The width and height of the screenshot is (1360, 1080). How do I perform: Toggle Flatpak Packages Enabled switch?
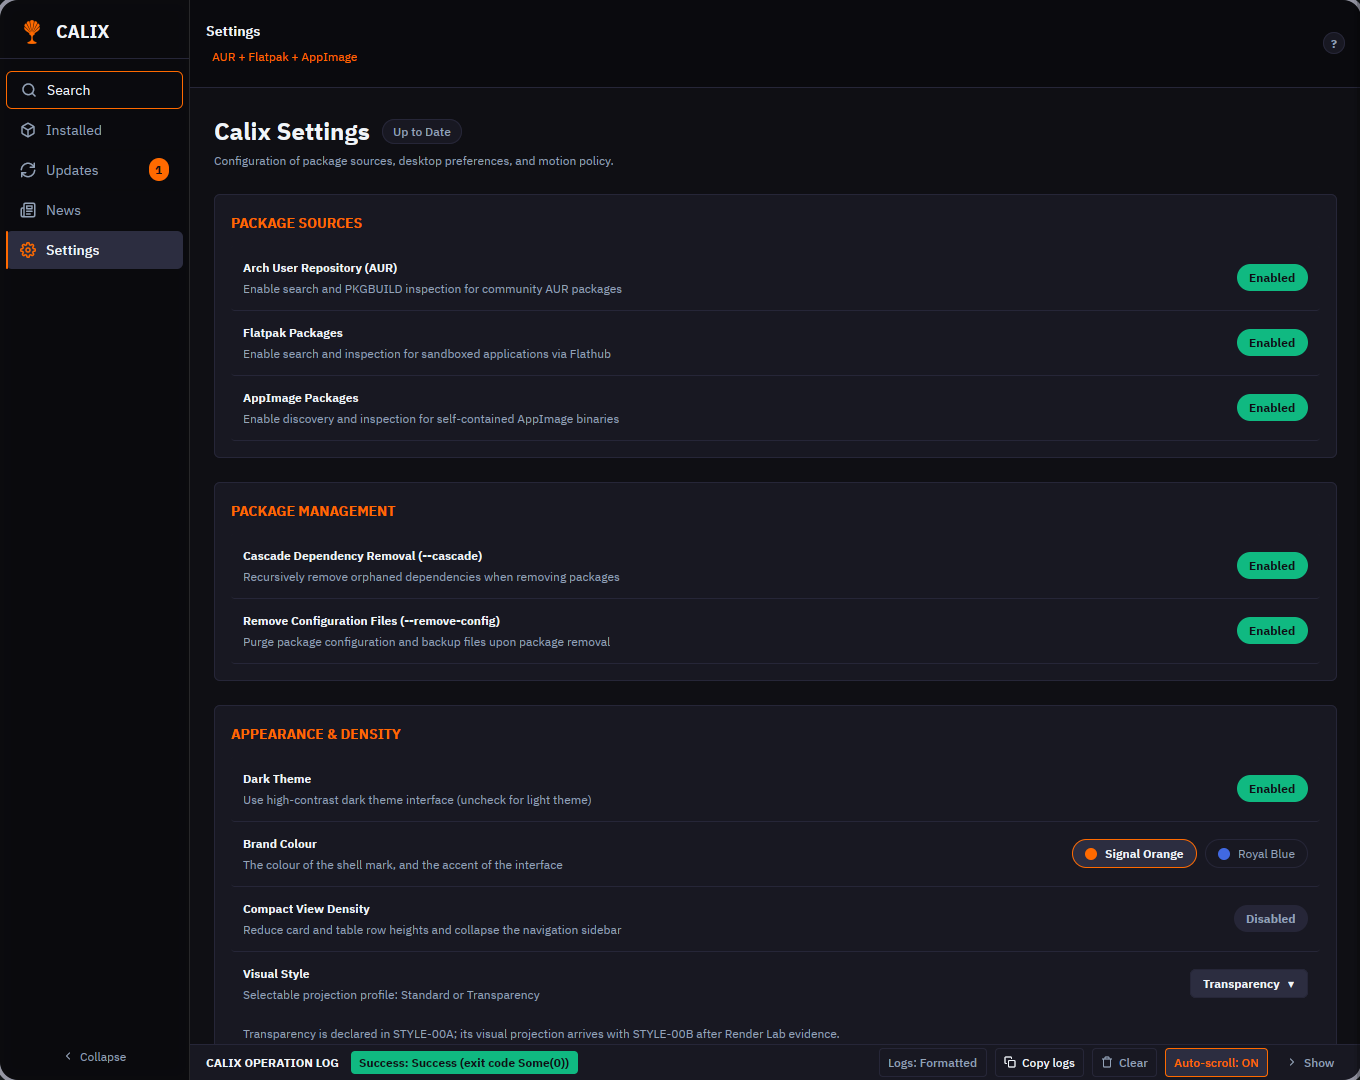coord(1272,343)
